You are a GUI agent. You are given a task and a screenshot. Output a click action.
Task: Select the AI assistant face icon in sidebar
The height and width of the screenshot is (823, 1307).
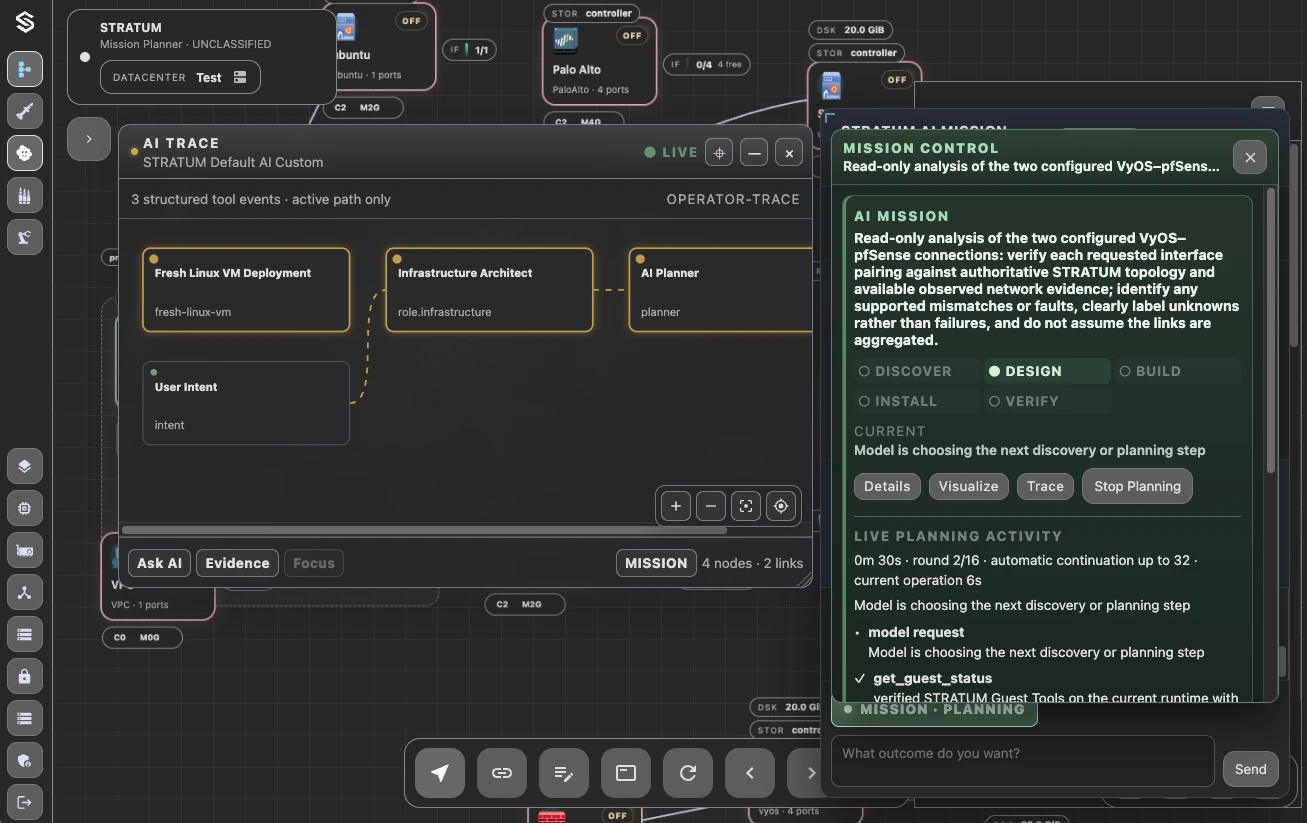click(x=25, y=153)
